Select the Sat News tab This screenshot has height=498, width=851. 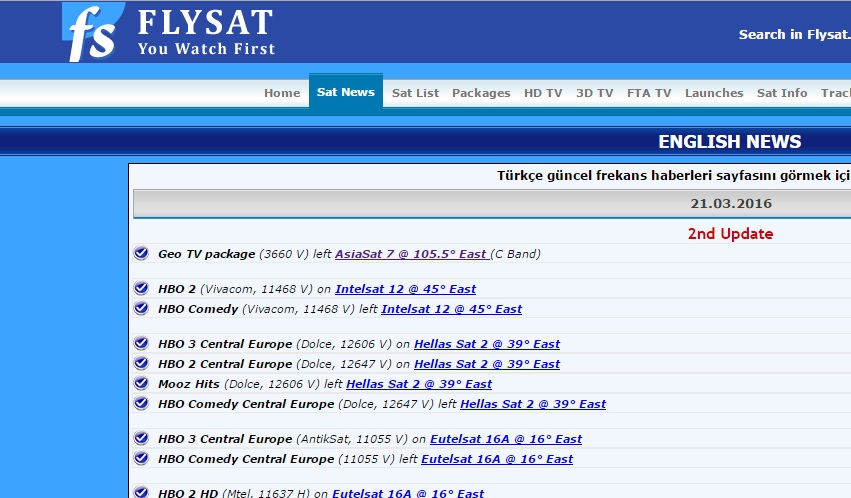pos(346,92)
